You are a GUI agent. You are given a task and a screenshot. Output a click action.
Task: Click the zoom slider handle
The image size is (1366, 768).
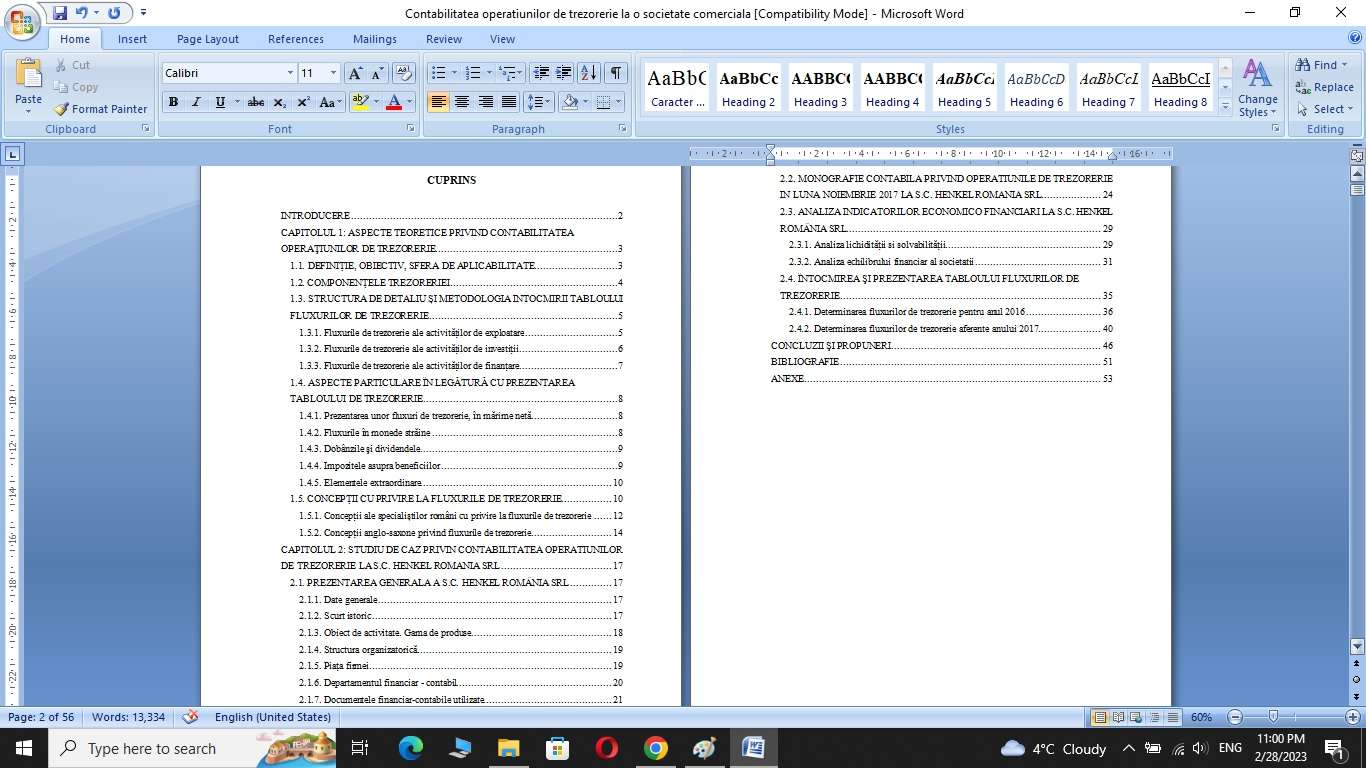(1272, 717)
